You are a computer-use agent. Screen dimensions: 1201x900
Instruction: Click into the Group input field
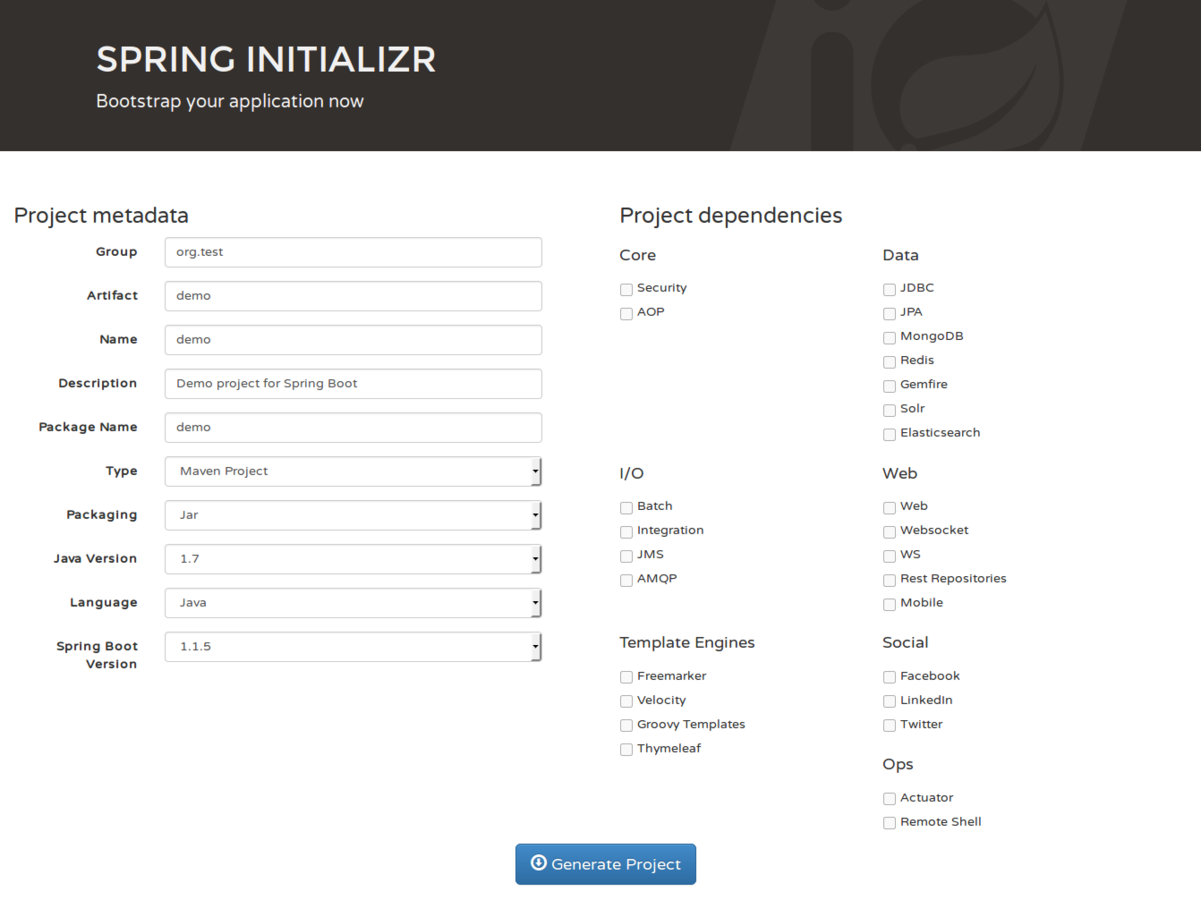(353, 252)
